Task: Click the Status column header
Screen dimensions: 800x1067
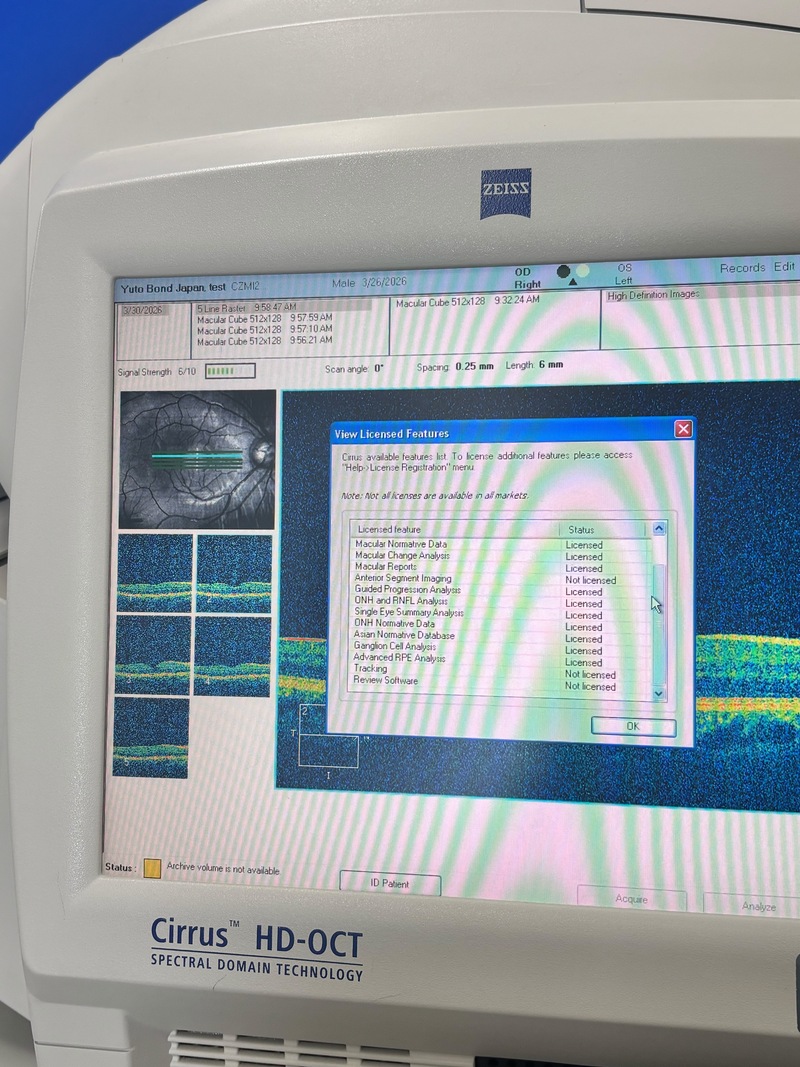Action: [x=581, y=529]
